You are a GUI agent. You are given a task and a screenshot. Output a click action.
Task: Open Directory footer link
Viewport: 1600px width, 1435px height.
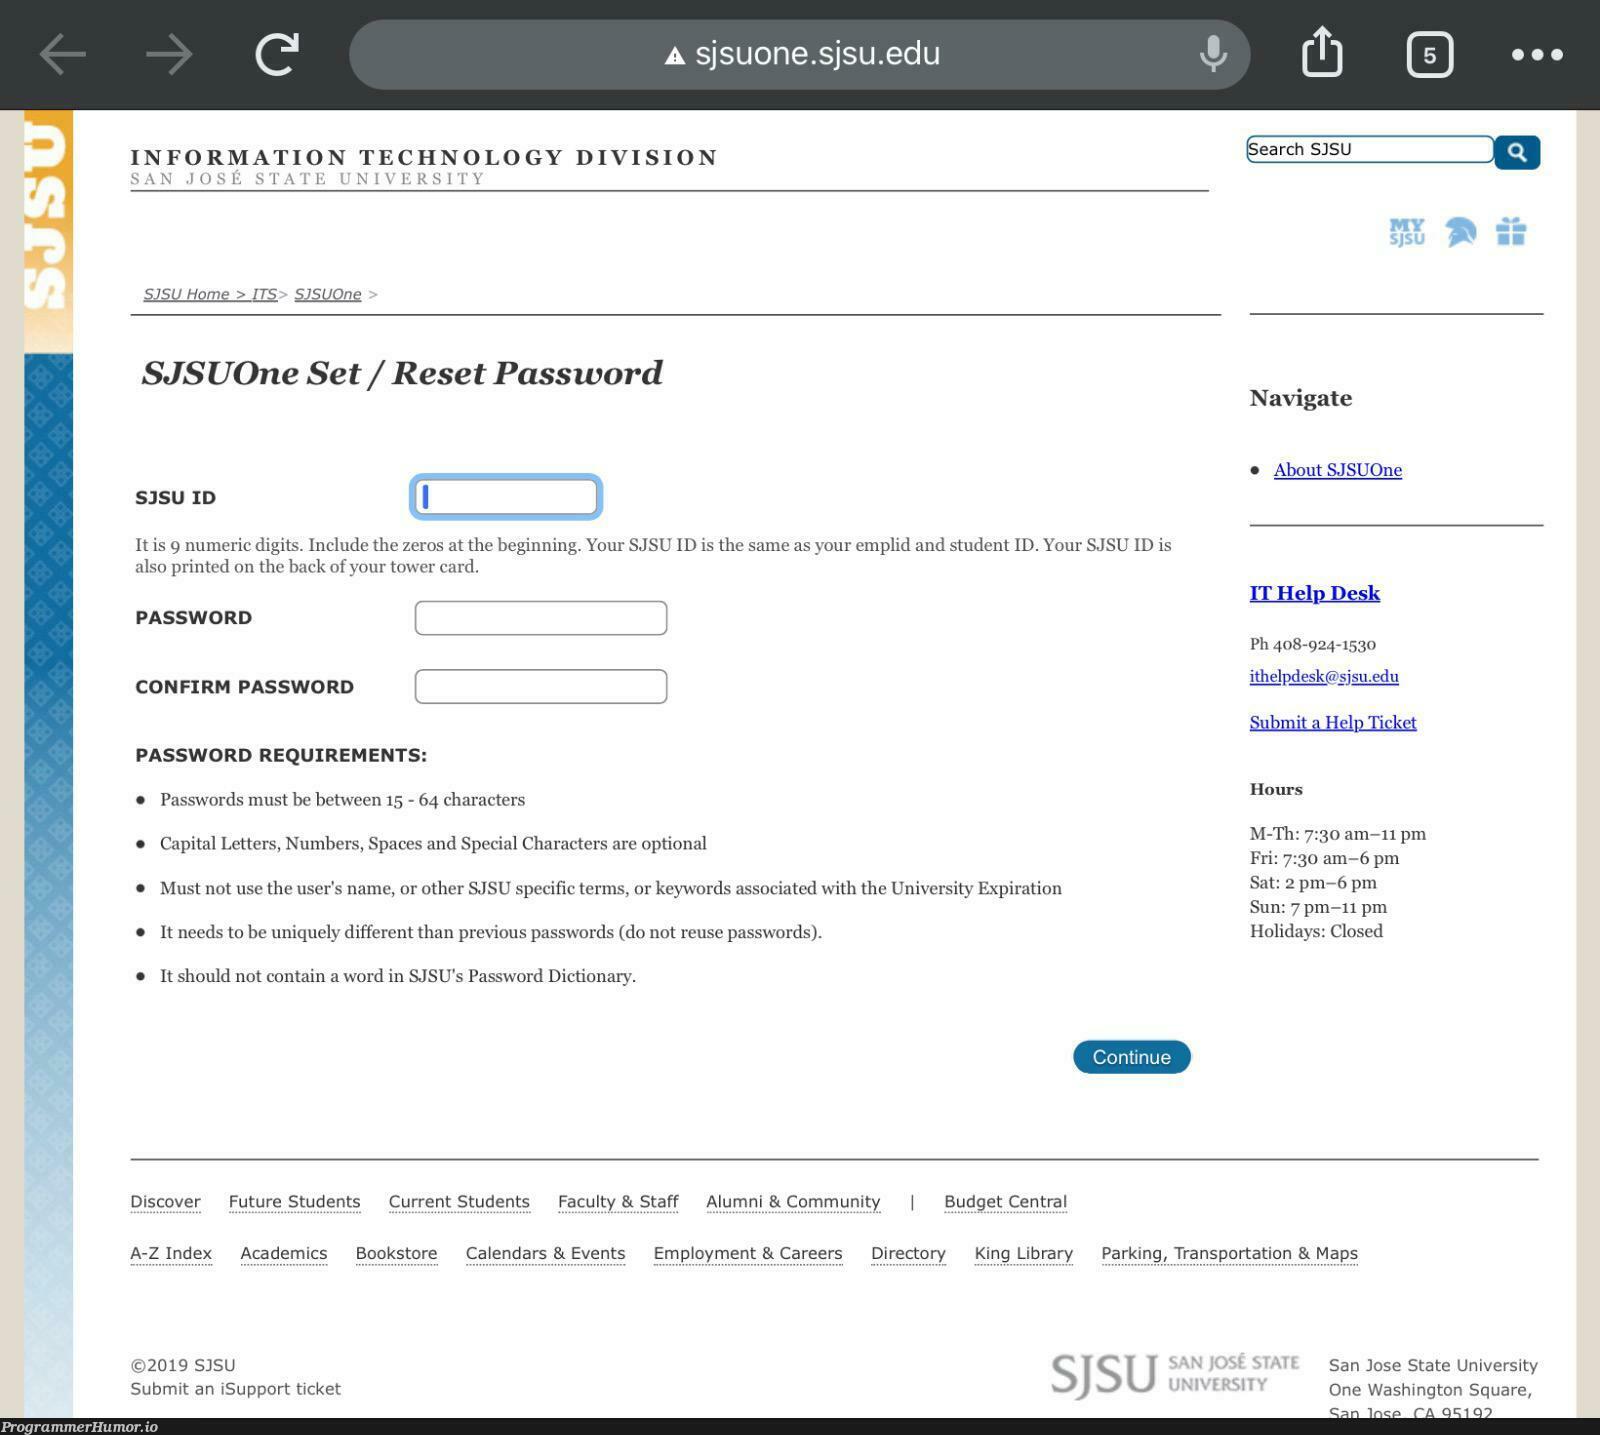pyautogui.click(x=908, y=1253)
